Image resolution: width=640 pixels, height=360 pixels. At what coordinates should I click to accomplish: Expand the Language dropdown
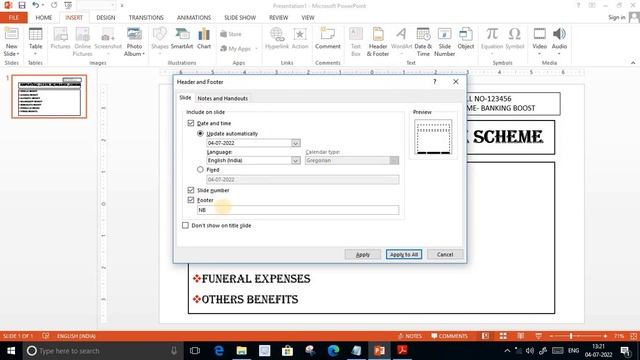(296, 160)
